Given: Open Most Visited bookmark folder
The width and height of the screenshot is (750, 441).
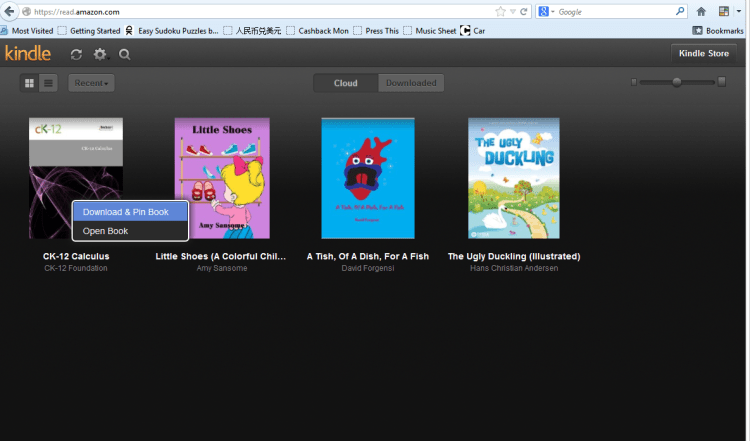Looking at the screenshot, I should (27, 31).
